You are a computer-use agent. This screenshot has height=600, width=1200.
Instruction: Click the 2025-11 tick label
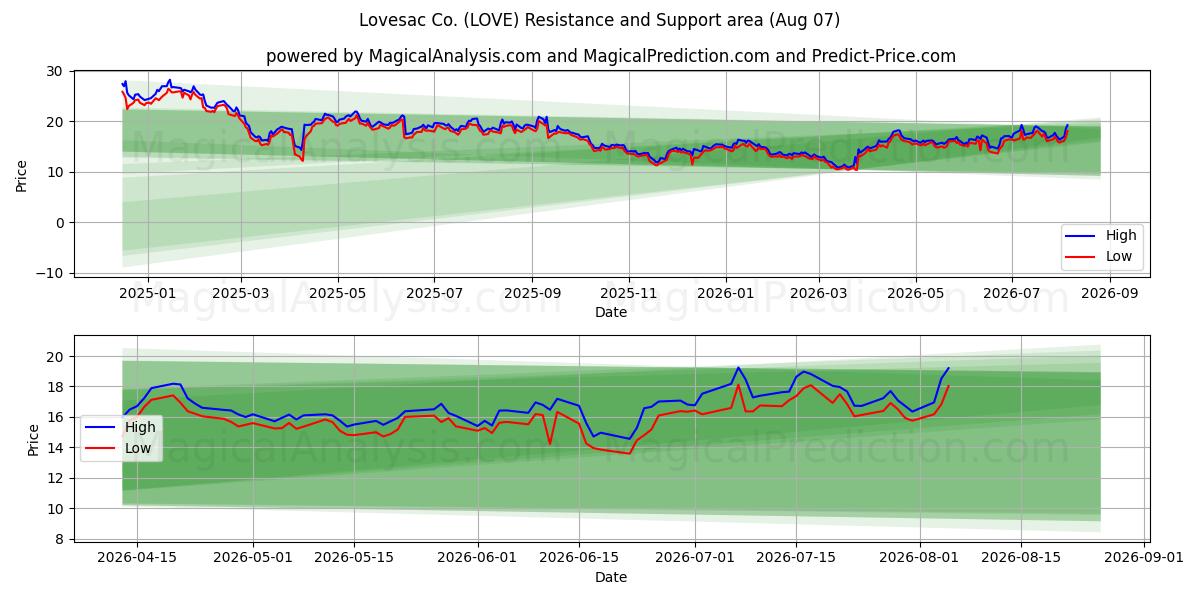pos(629,293)
